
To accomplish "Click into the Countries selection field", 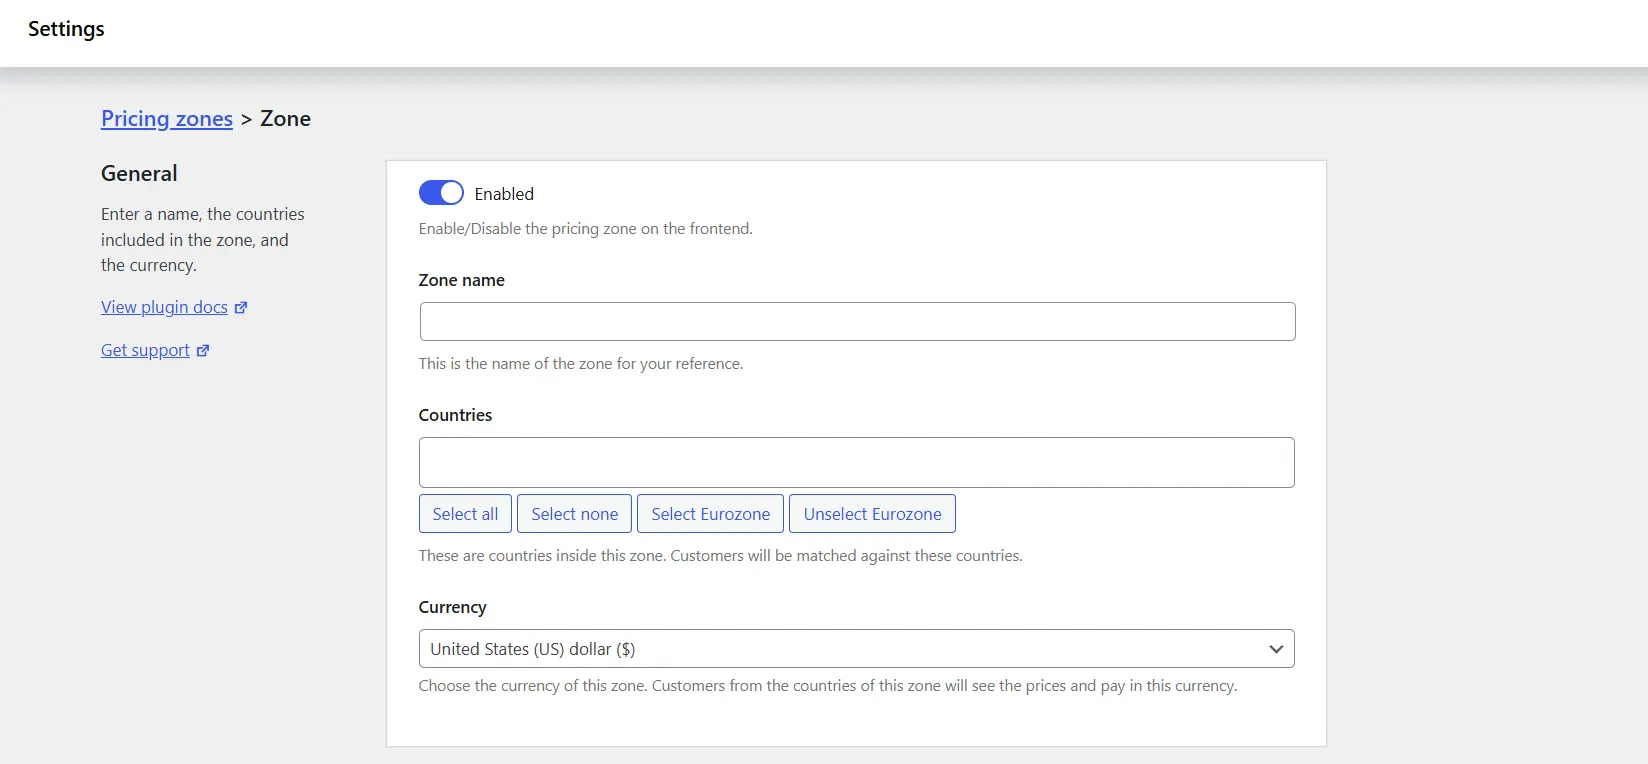I will 857,462.
